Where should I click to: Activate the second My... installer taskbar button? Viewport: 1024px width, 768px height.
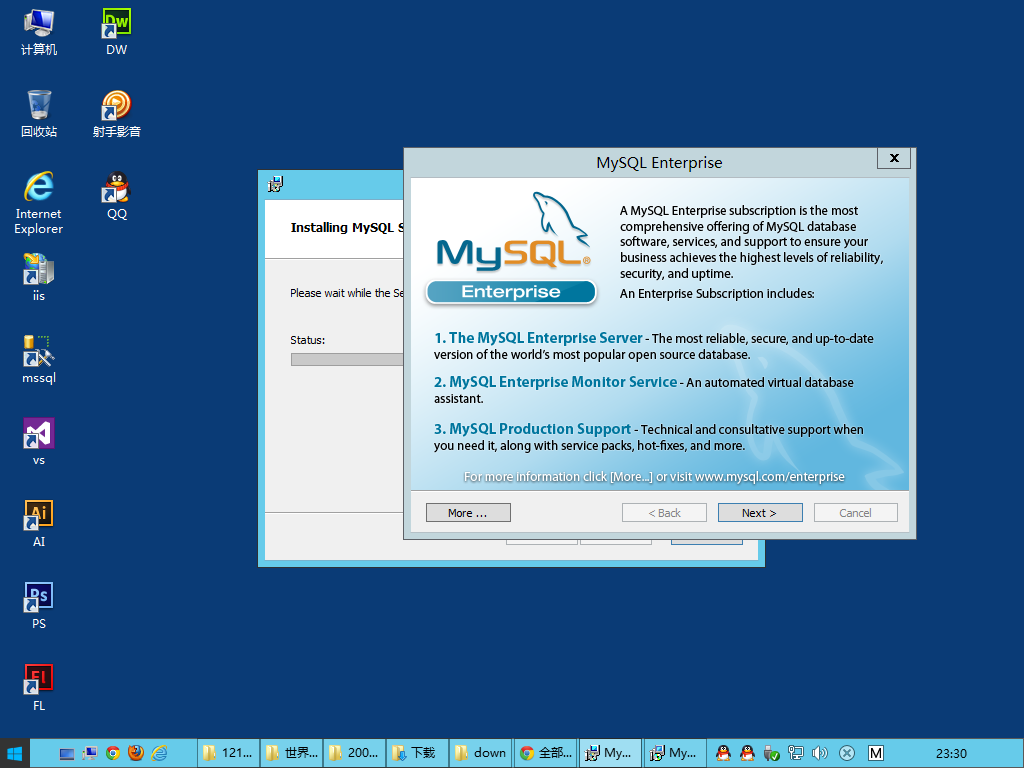pos(675,753)
